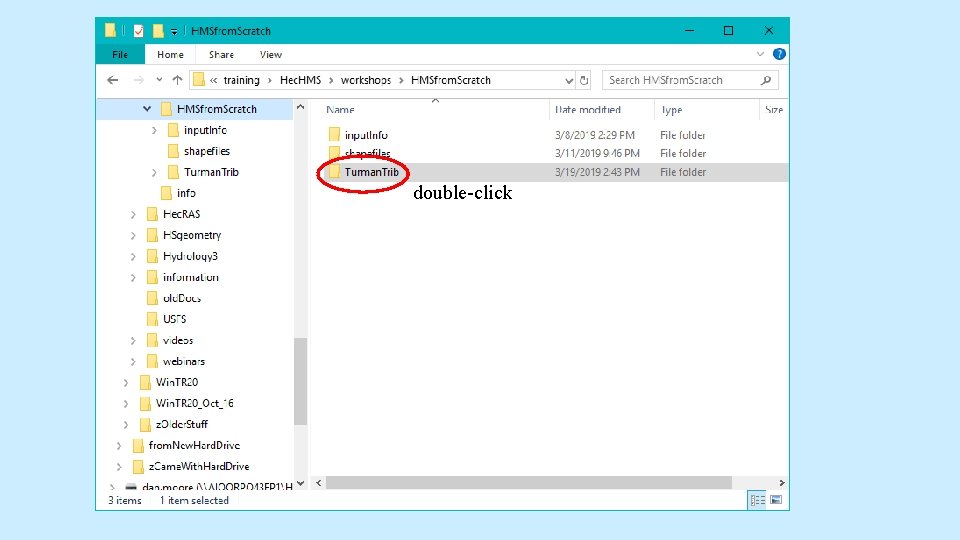Open the View ribbon tab
The height and width of the screenshot is (540, 960).
[271, 54]
